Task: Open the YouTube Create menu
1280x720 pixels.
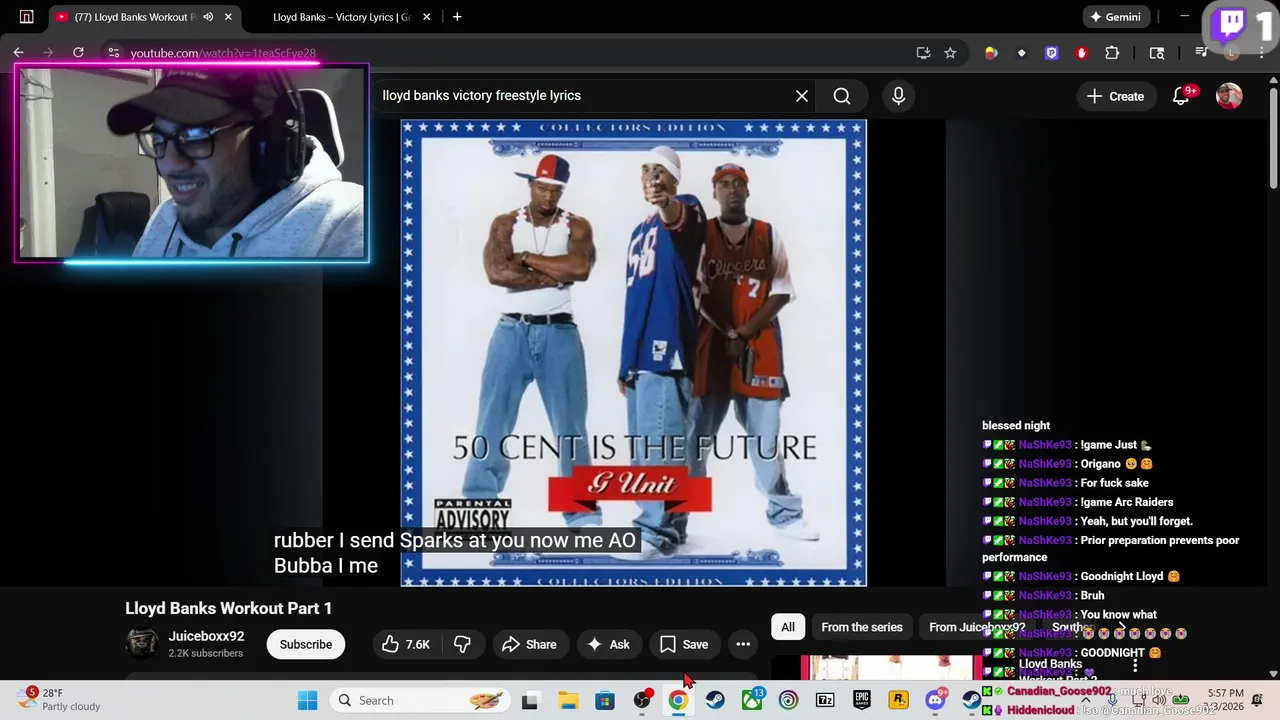Action: [x=1115, y=96]
